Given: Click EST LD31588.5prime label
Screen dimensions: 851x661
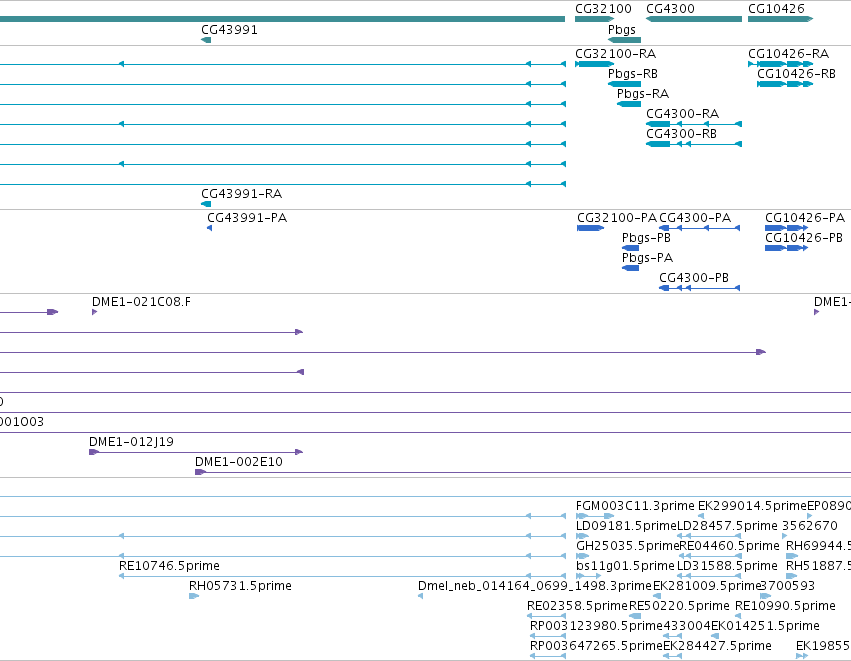Looking at the screenshot, I should point(727,566).
